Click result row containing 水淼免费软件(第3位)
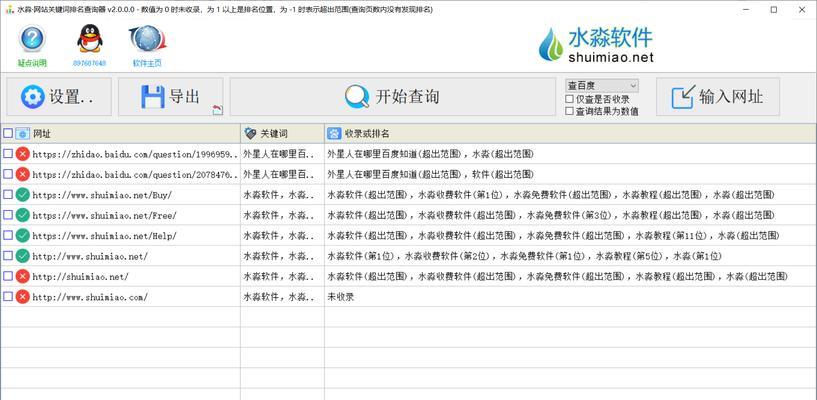 tap(551, 215)
